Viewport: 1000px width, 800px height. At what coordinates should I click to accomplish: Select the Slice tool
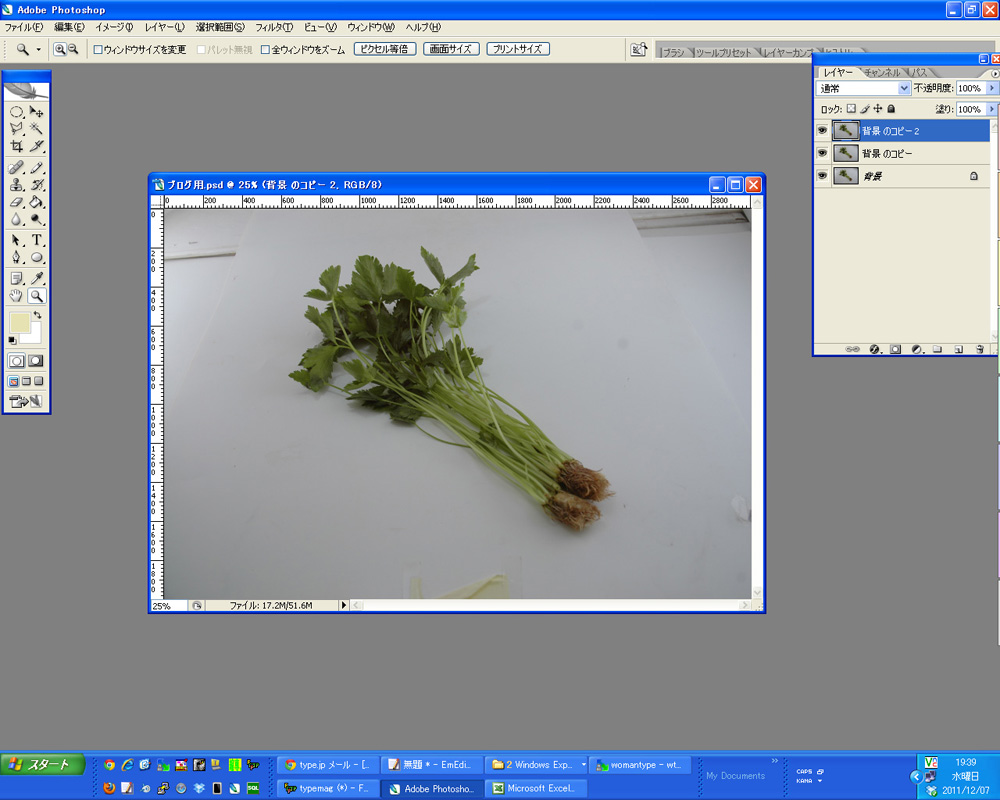coord(37,146)
